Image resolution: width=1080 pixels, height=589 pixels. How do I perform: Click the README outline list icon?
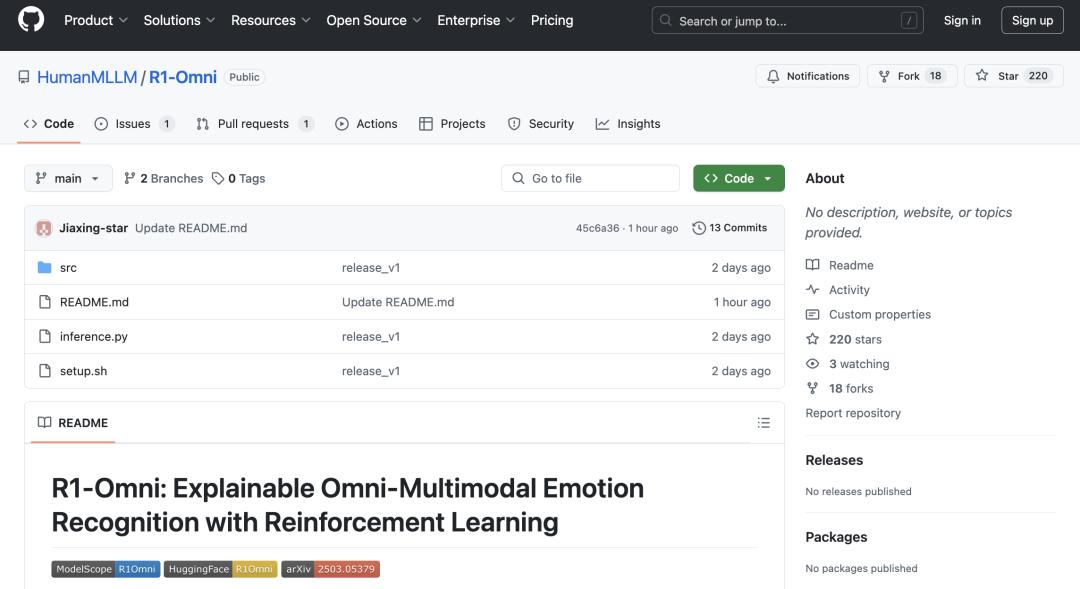coord(764,423)
